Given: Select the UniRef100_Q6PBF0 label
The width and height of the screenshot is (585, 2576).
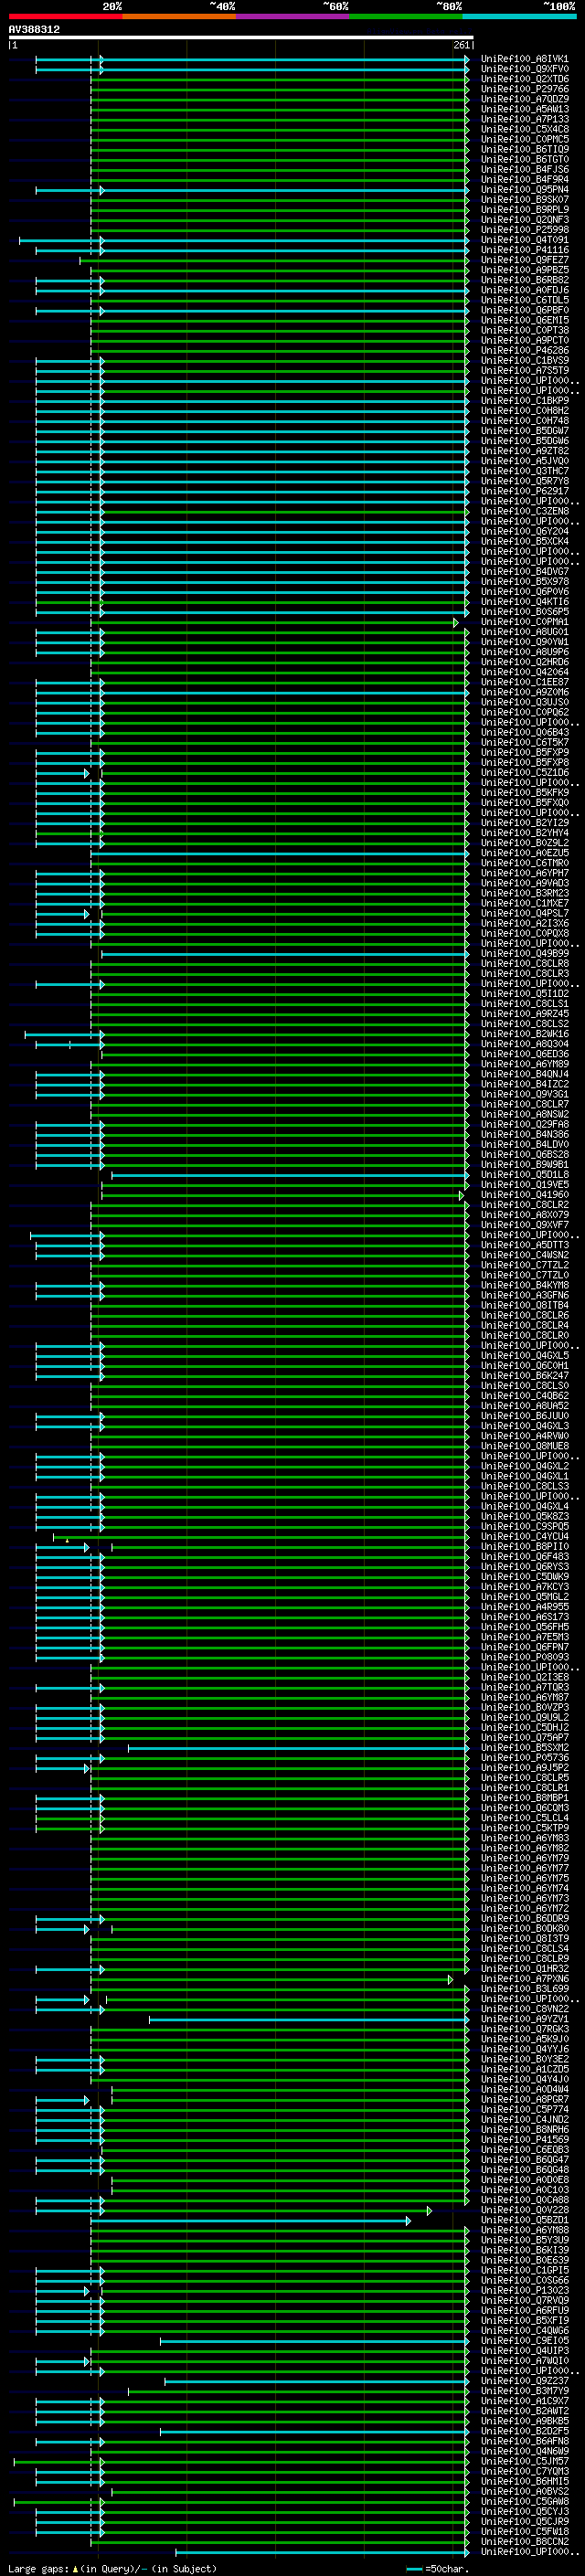Looking at the screenshot, I should (x=524, y=310).
